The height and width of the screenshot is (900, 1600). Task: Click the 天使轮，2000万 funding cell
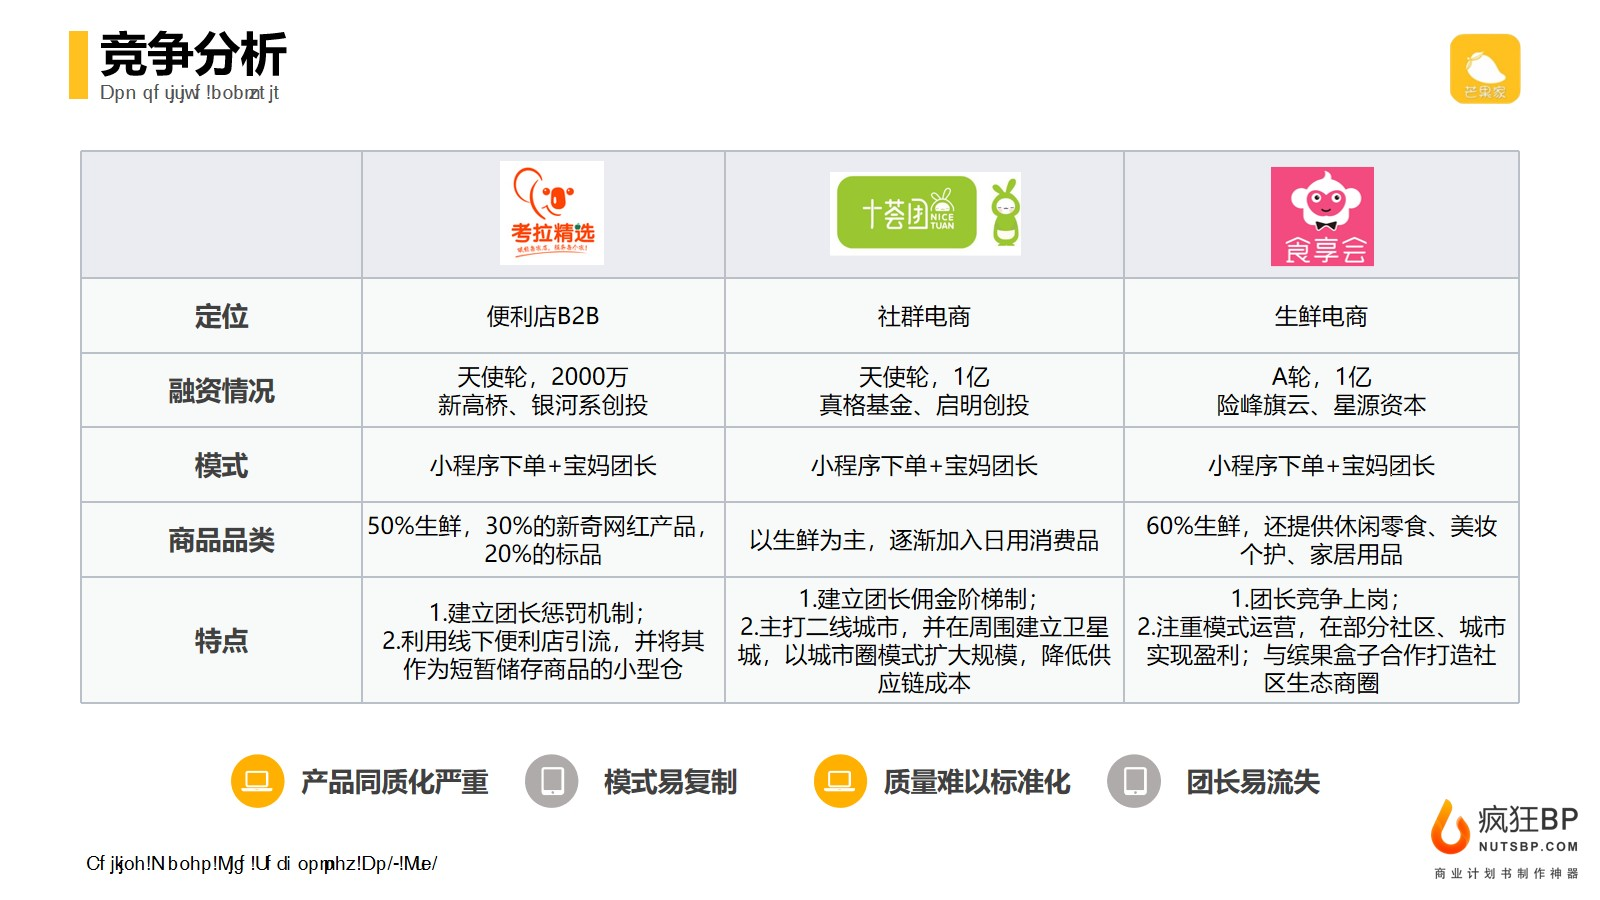coord(543,391)
